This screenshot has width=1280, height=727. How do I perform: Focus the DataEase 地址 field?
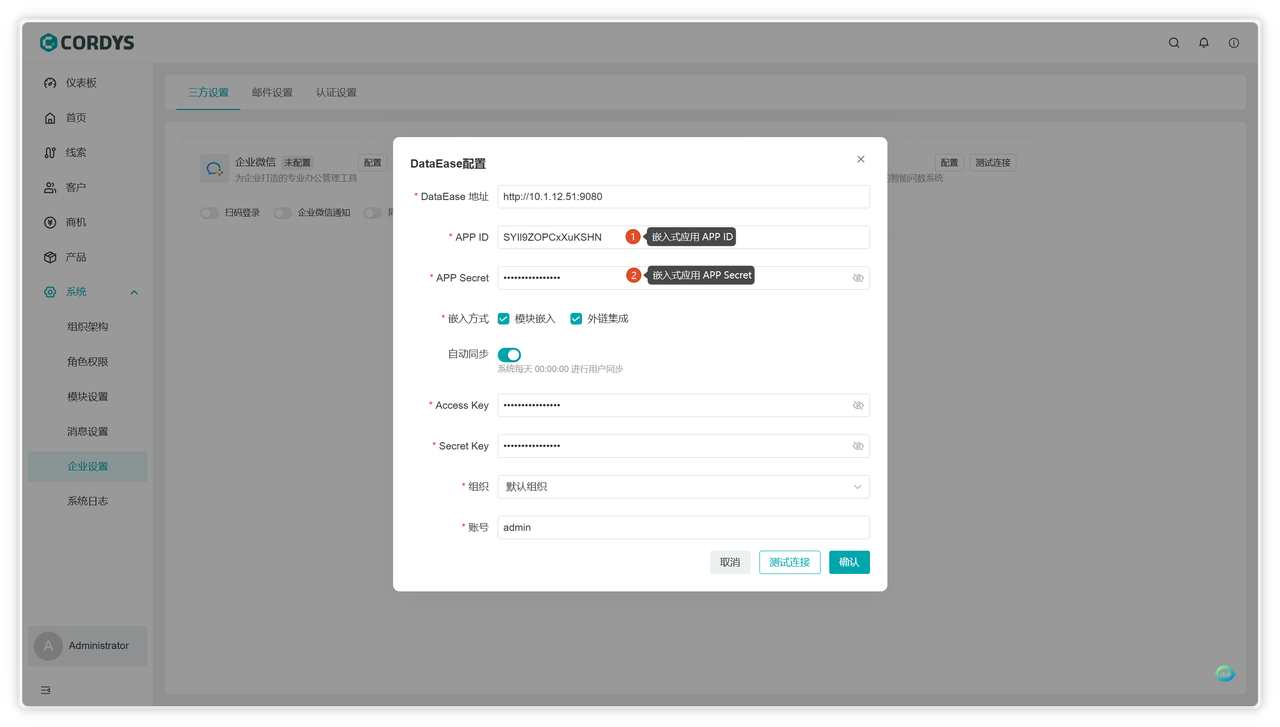tap(684, 197)
